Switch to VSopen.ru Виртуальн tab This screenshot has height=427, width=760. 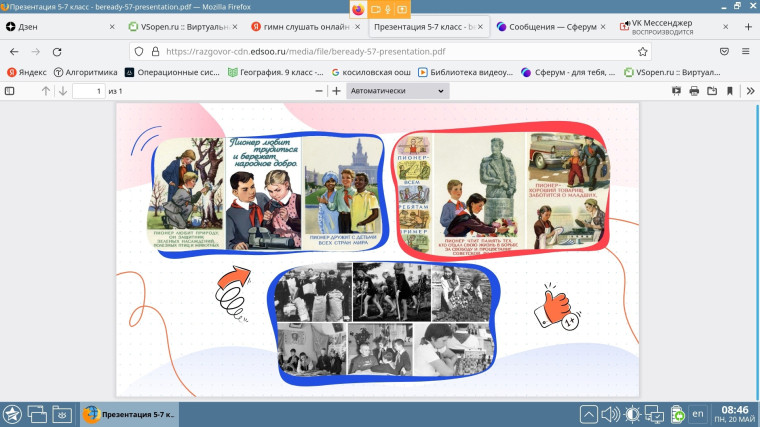tap(182, 27)
